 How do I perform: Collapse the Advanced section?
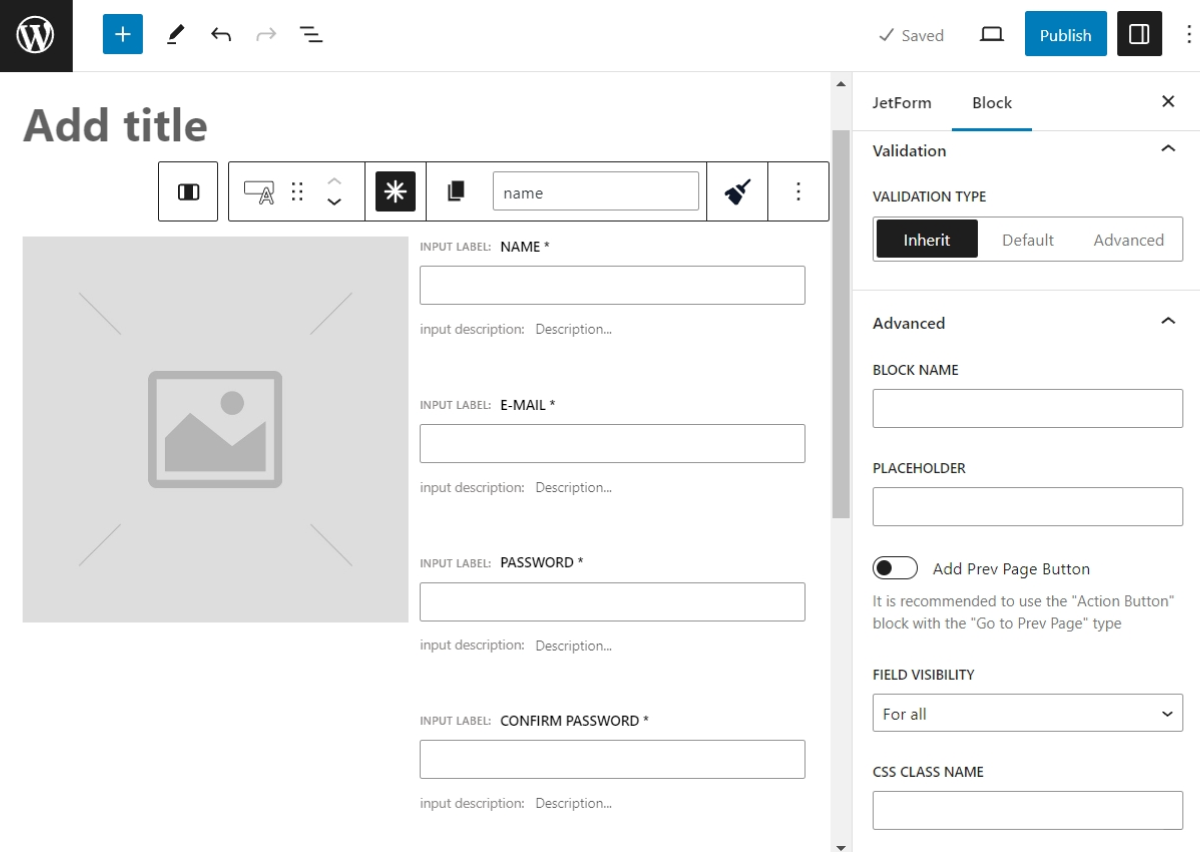(1167, 321)
